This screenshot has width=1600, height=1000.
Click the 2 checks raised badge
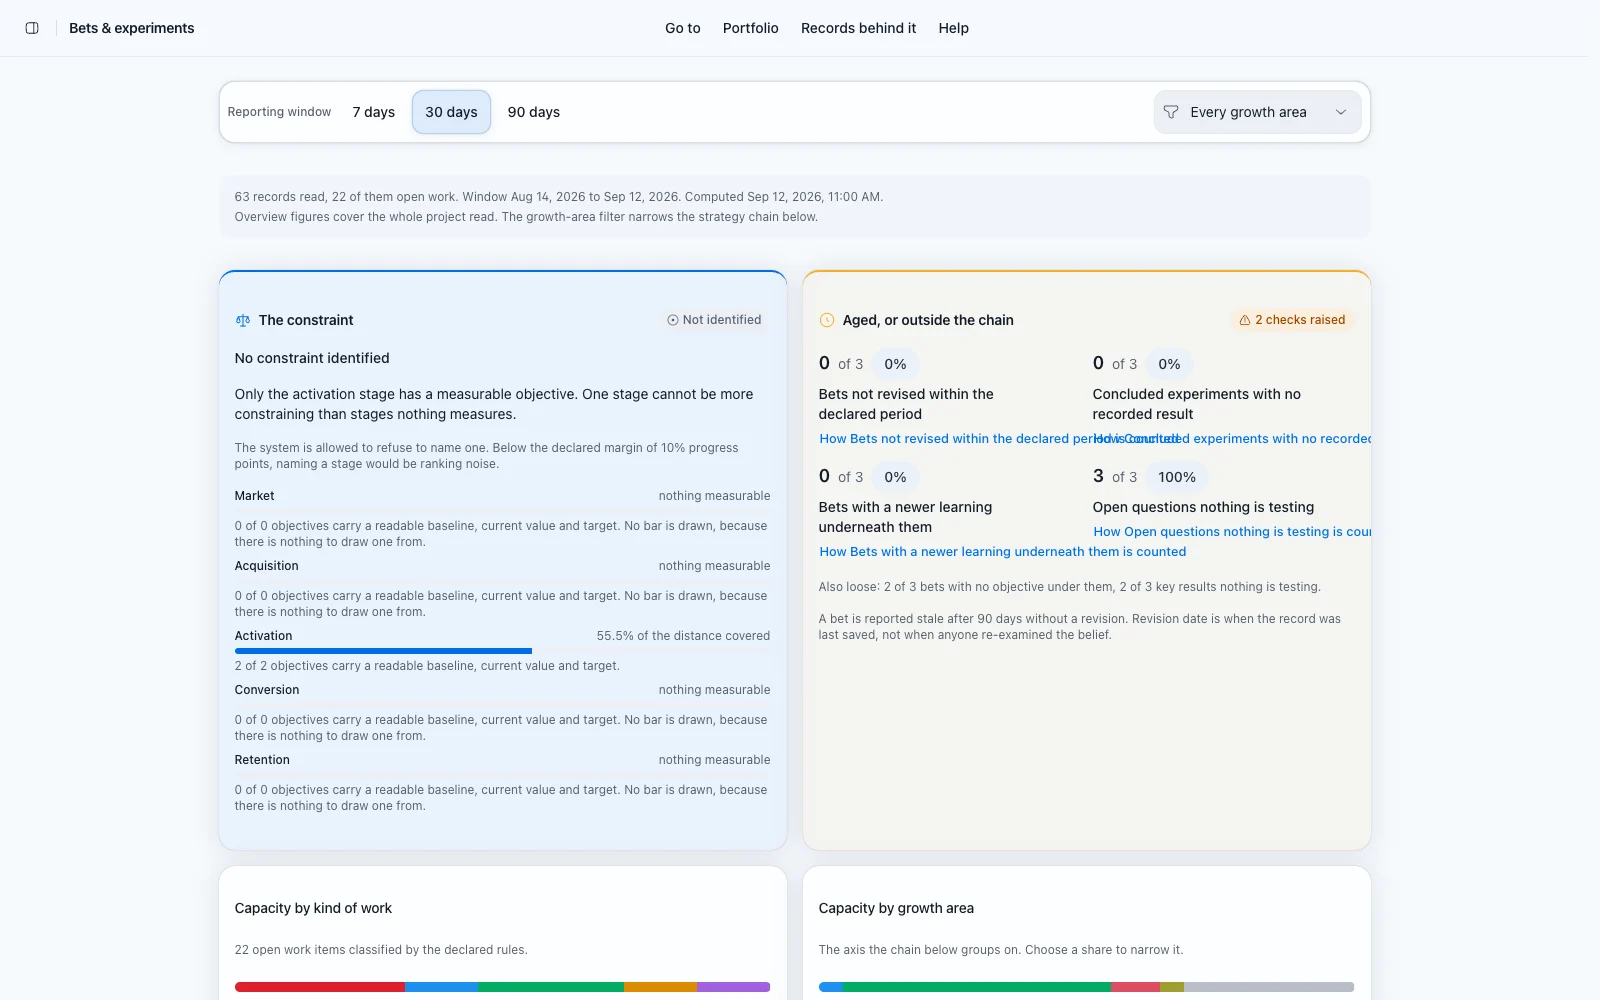click(x=1292, y=320)
